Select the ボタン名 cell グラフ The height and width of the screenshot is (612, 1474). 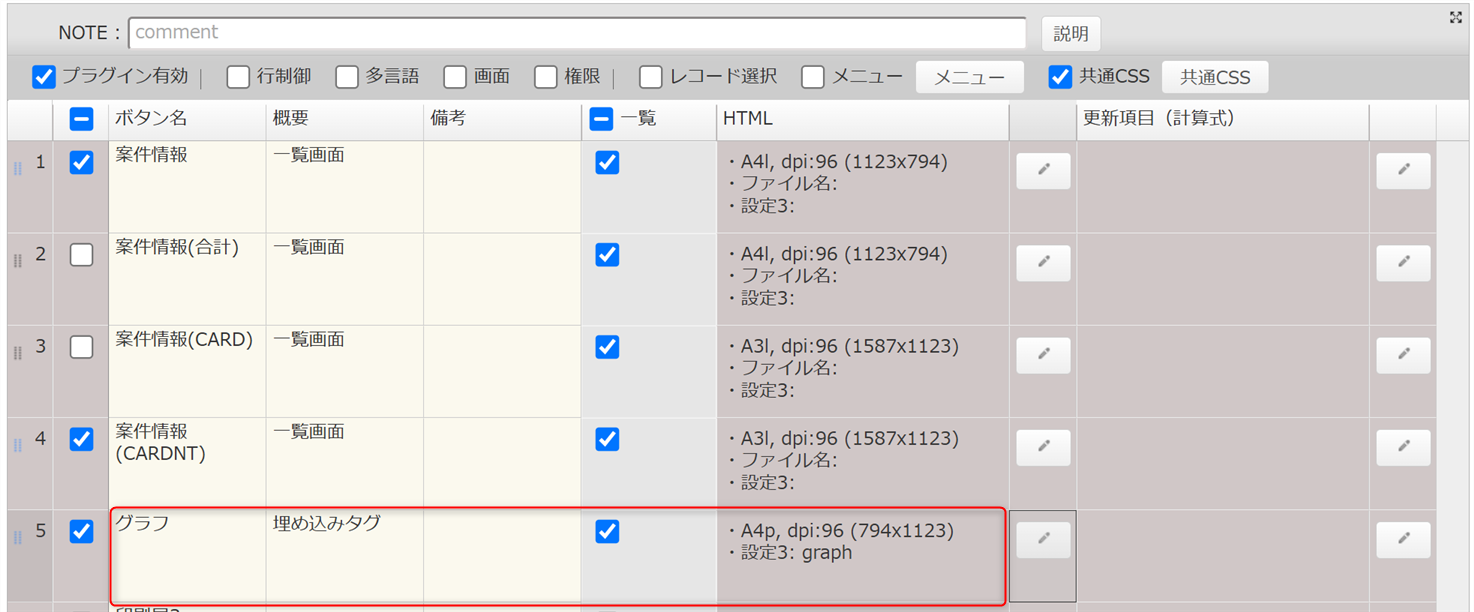187,556
